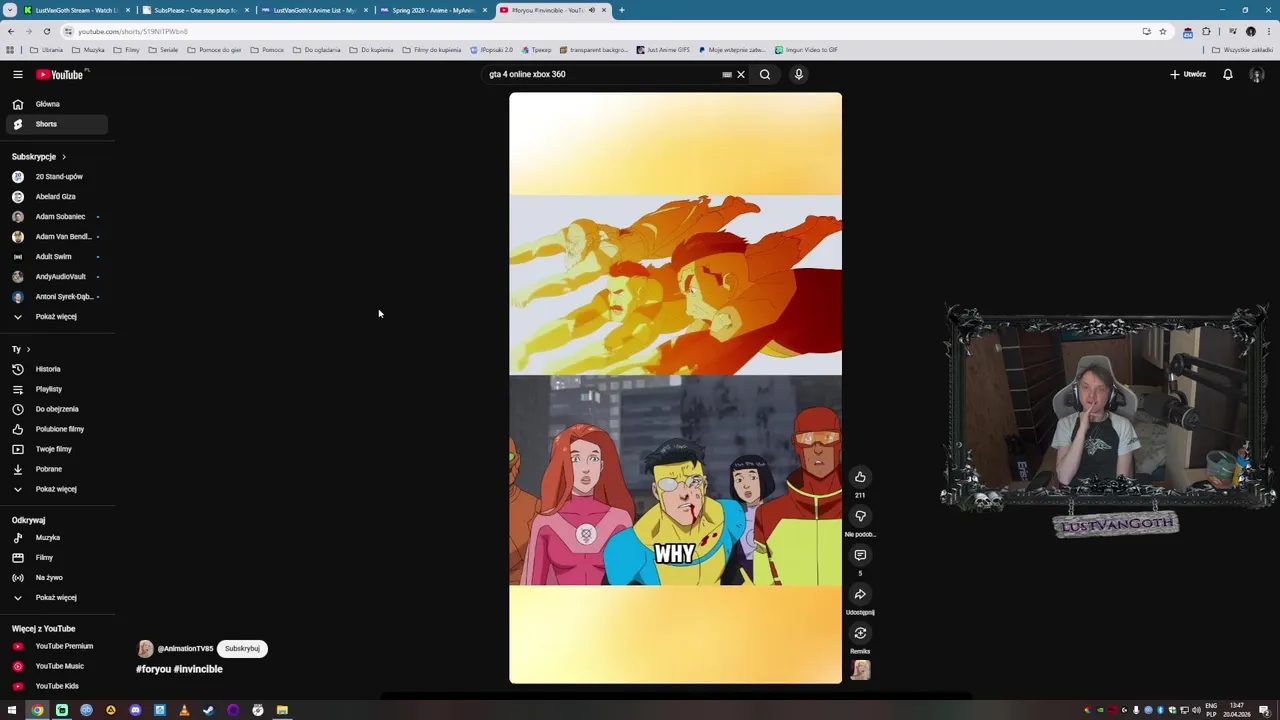Open Filmy under Odkrywaj
Image resolution: width=1280 pixels, height=720 pixels.
57,558
